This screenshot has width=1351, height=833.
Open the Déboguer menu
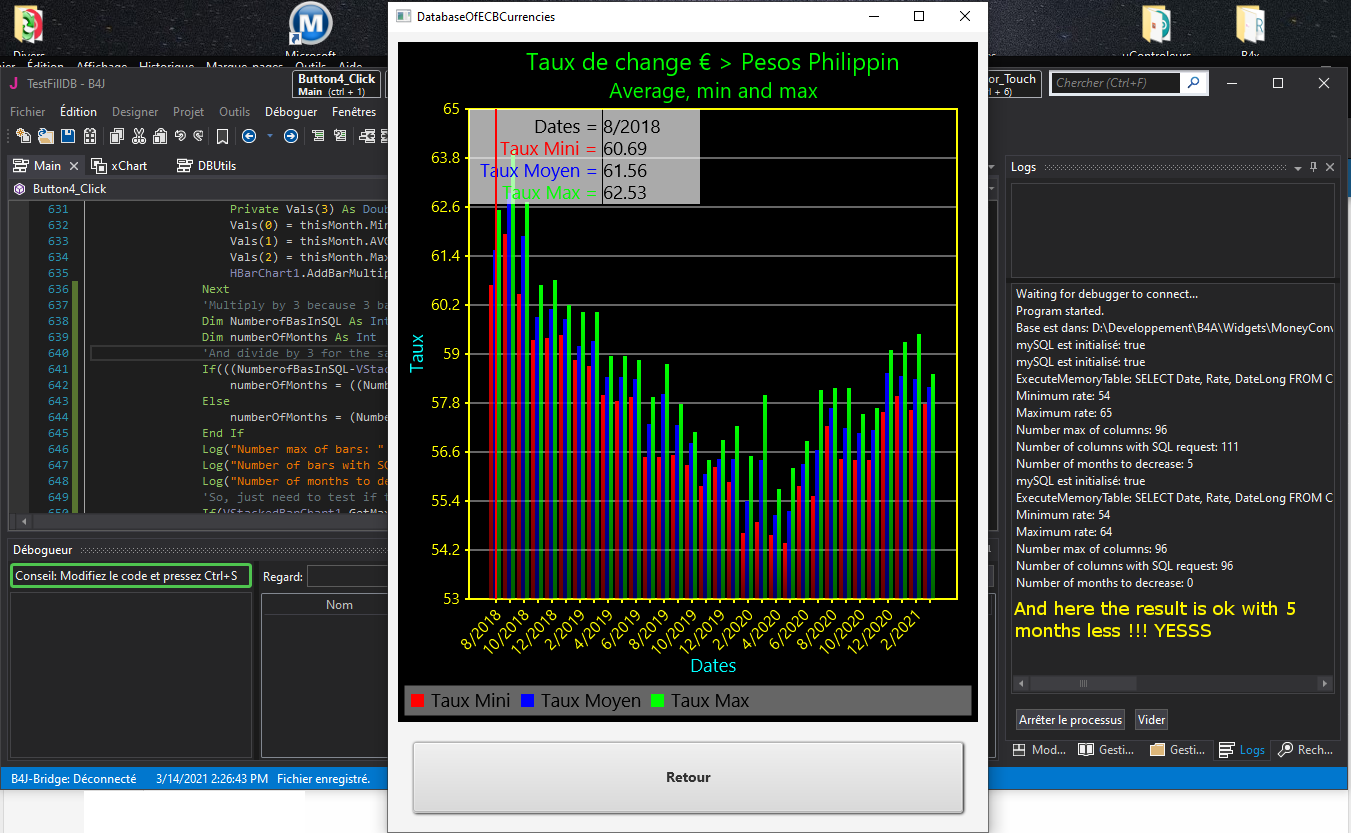291,112
